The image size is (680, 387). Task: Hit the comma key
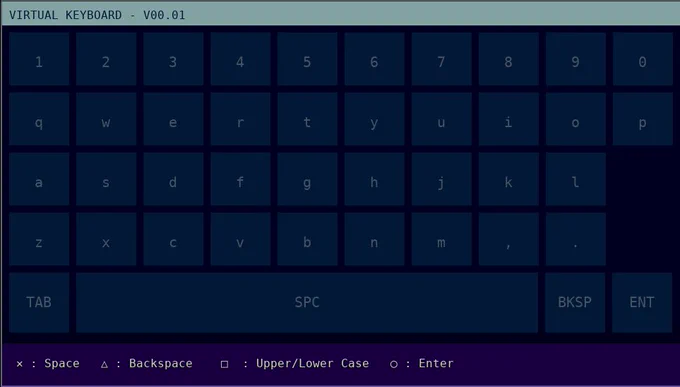(509, 239)
